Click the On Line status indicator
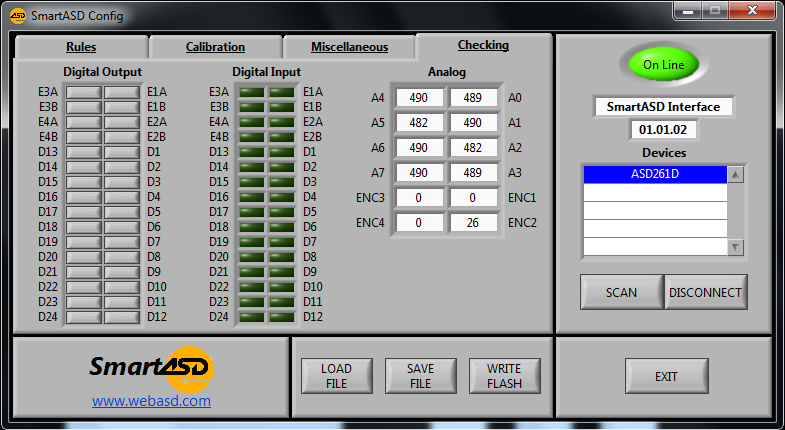The width and height of the screenshot is (785, 430). (x=664, y=65)
